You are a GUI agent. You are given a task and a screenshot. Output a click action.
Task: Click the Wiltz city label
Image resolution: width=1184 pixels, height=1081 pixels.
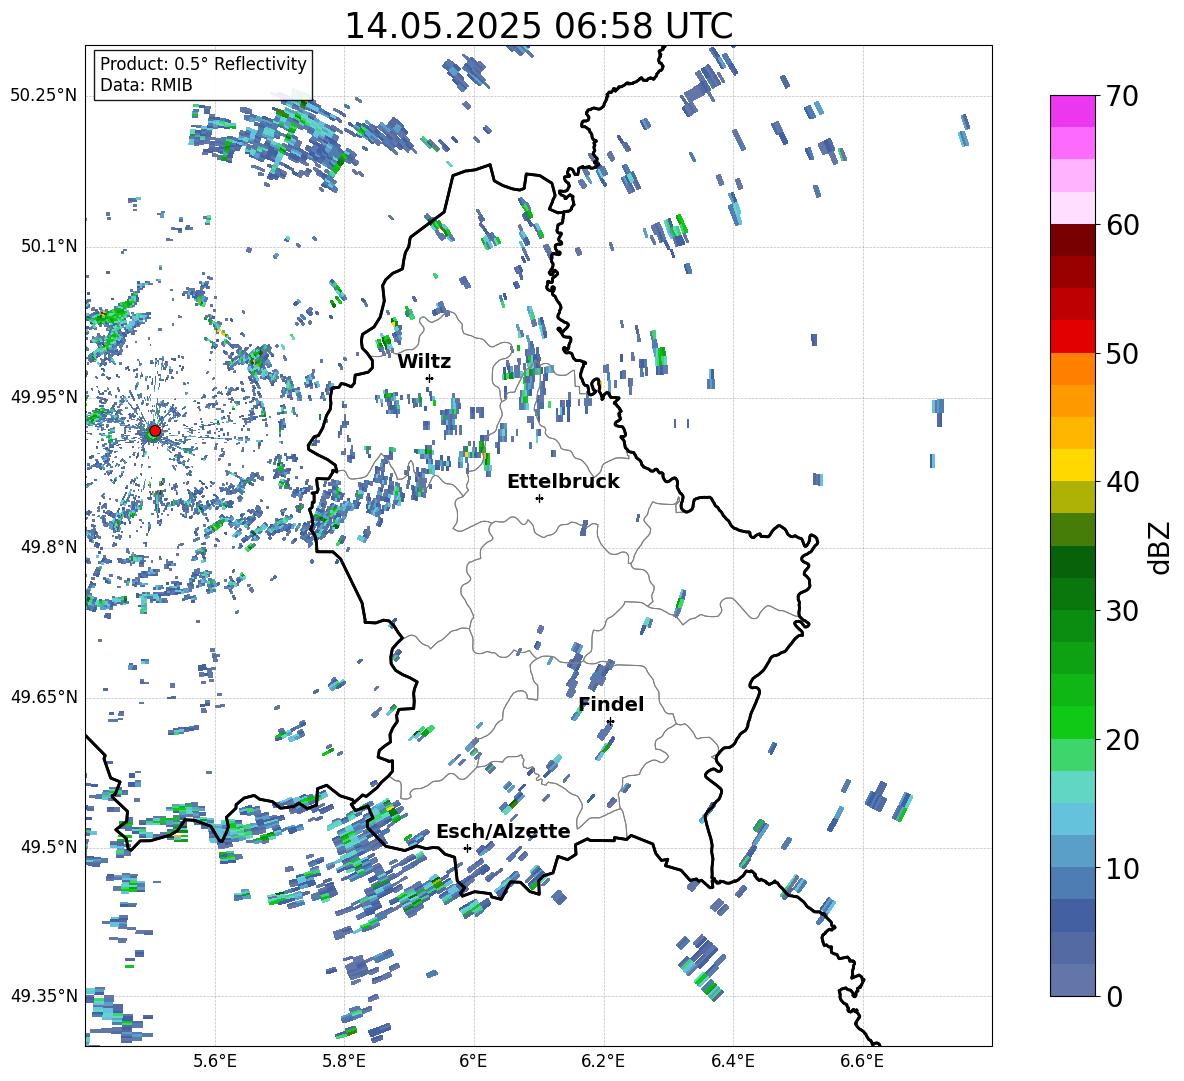(x=424, y=361)
